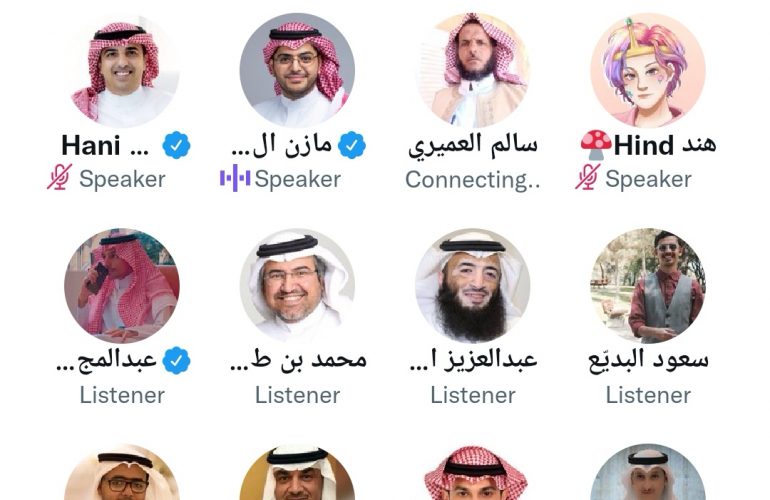Click the Connecting.. status label
770x500 pixels.
(472, 180)
